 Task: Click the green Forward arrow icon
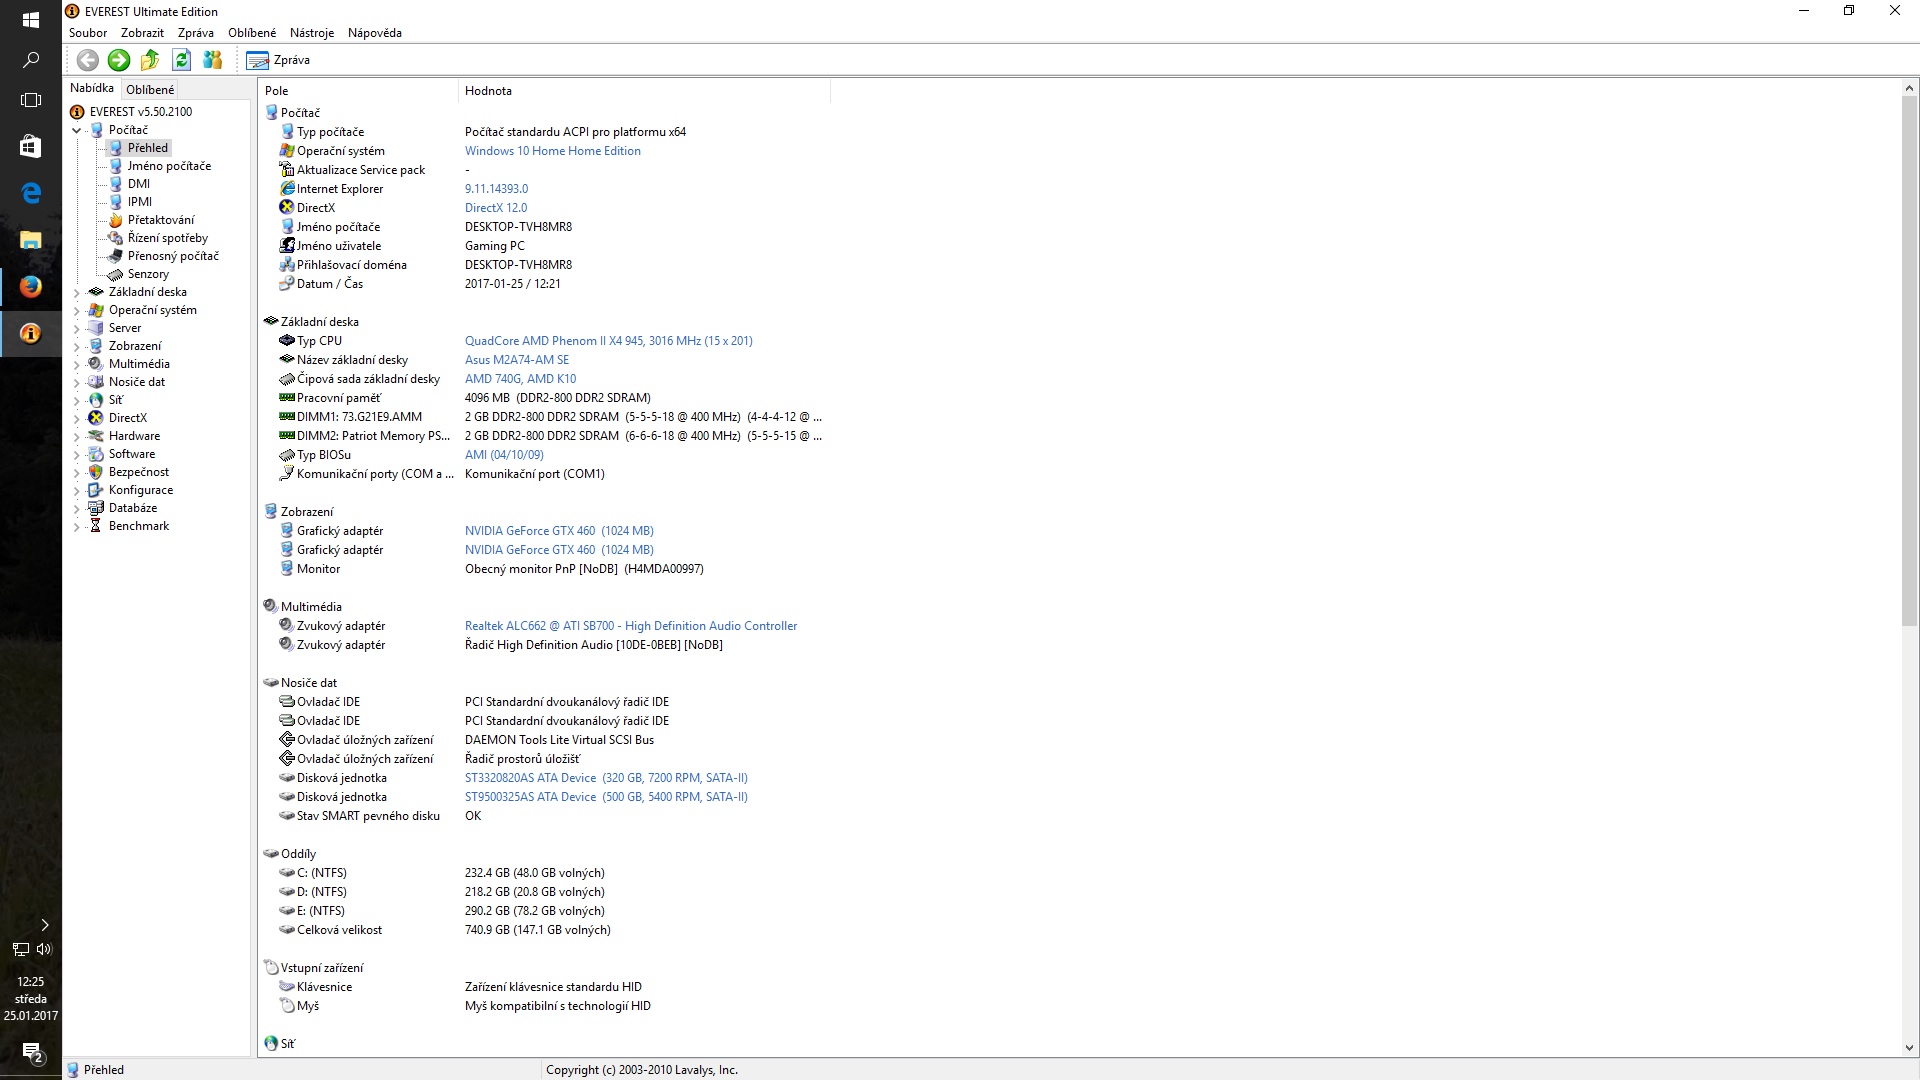click(119, 60)
